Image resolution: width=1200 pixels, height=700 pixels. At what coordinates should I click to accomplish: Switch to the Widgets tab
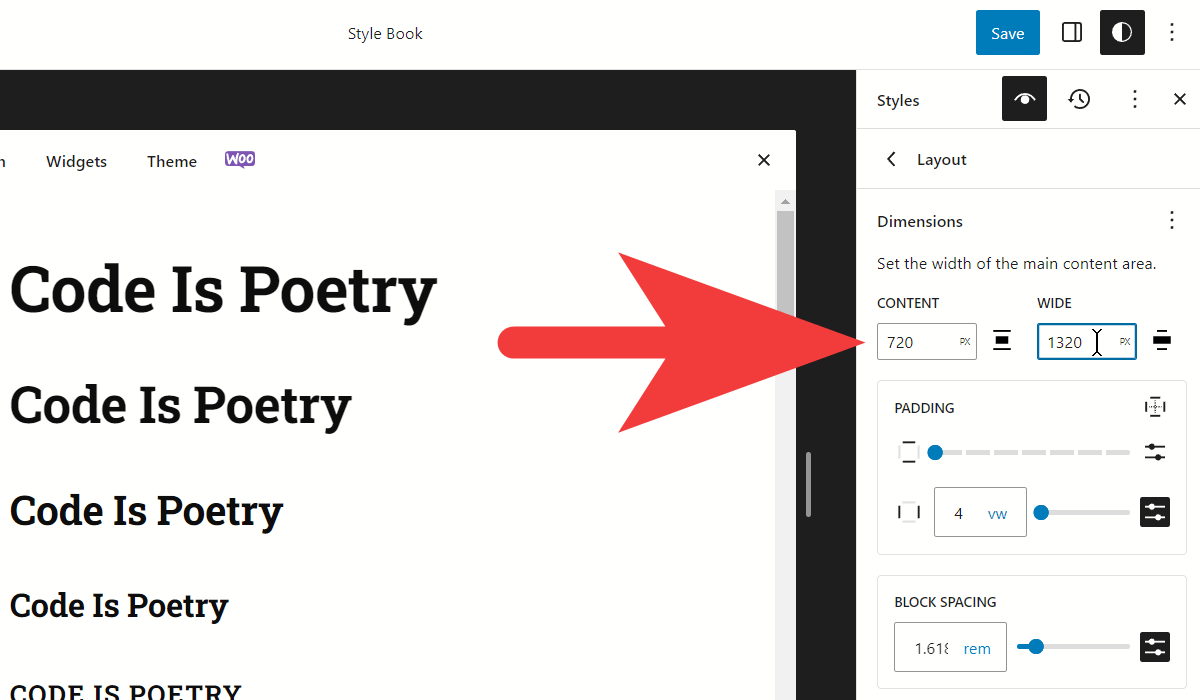pyautogui.click(x=76, y=161)
